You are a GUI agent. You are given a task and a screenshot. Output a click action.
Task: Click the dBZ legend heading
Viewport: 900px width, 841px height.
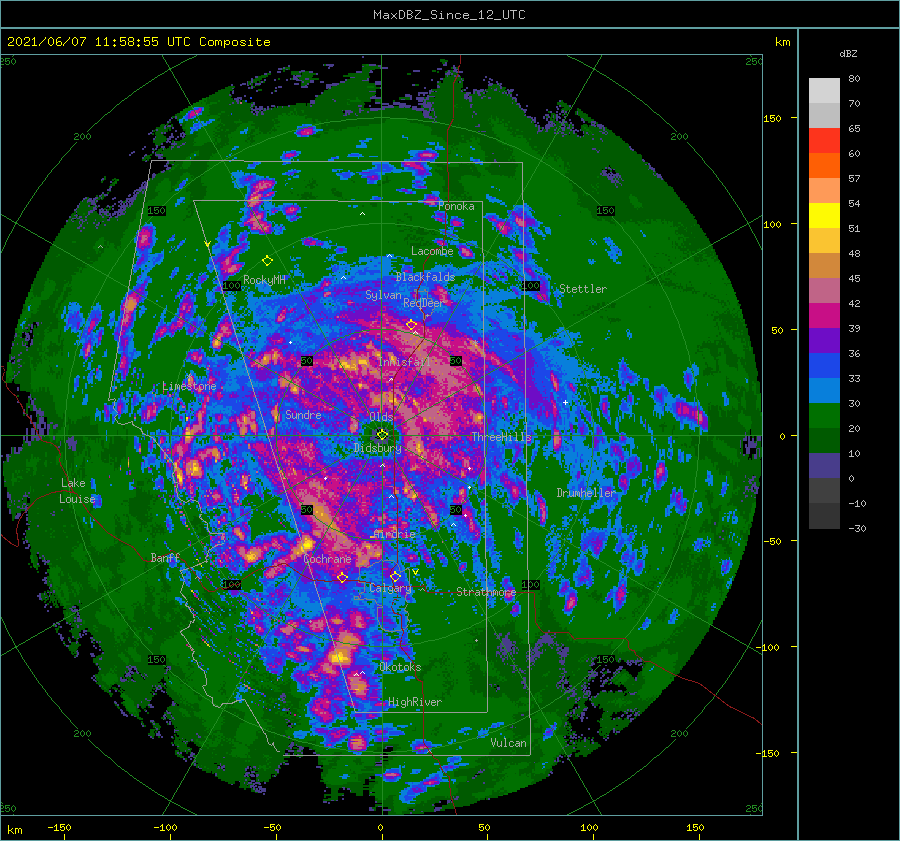point(848,54)
